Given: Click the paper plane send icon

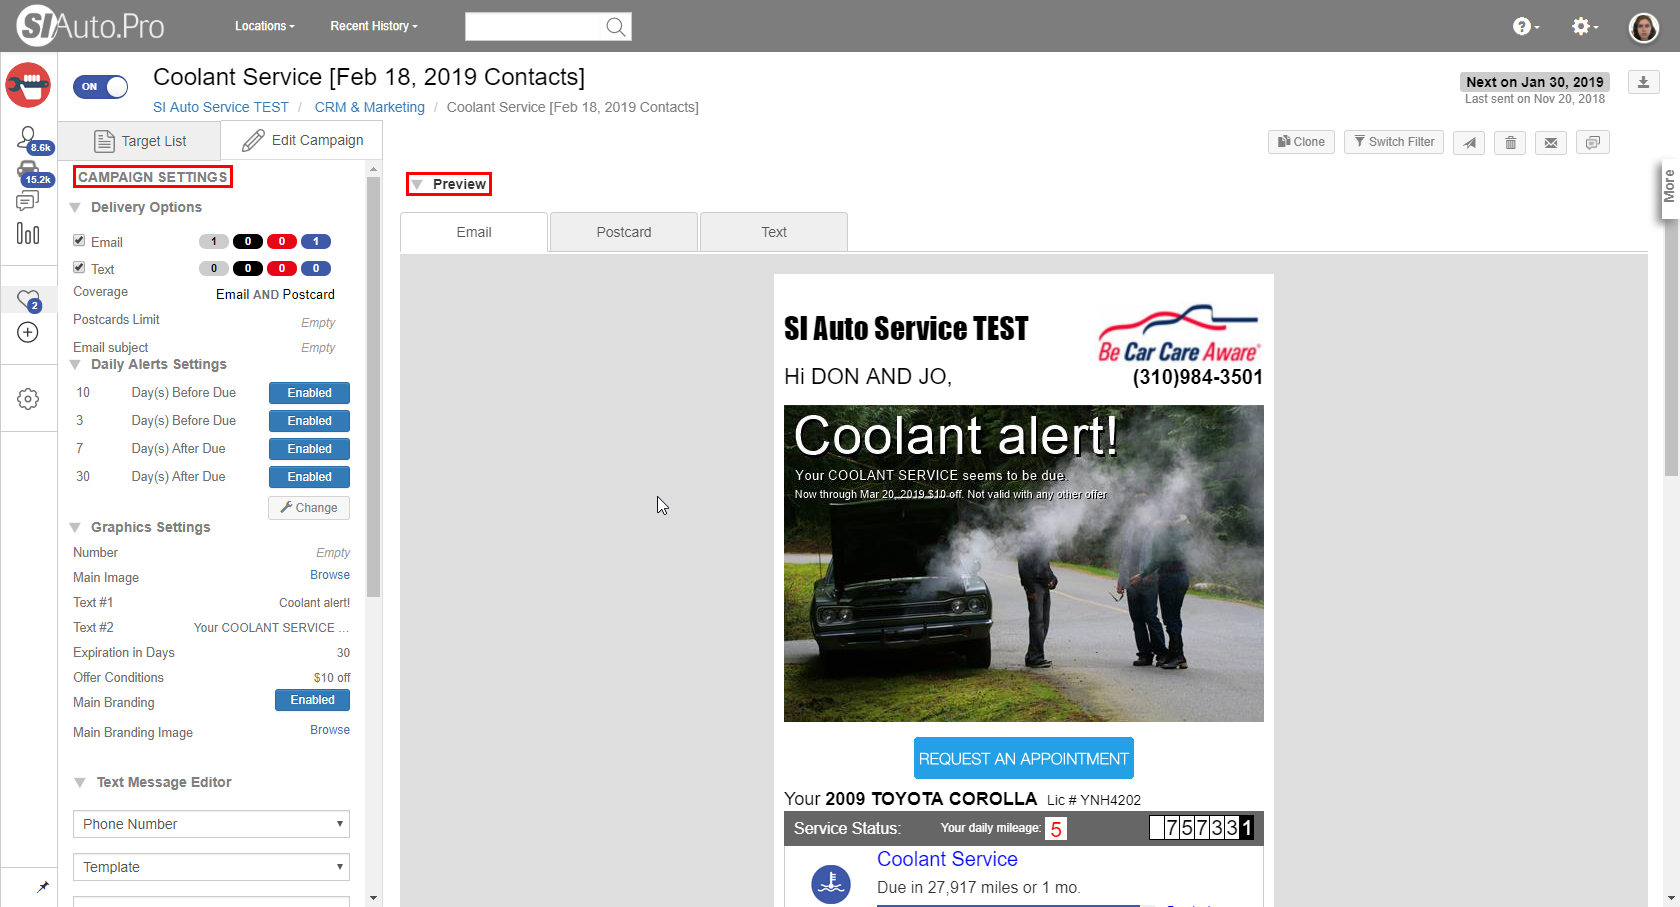Looking at the screenshot, I should pyautogui.click(x=1469, y=142).
